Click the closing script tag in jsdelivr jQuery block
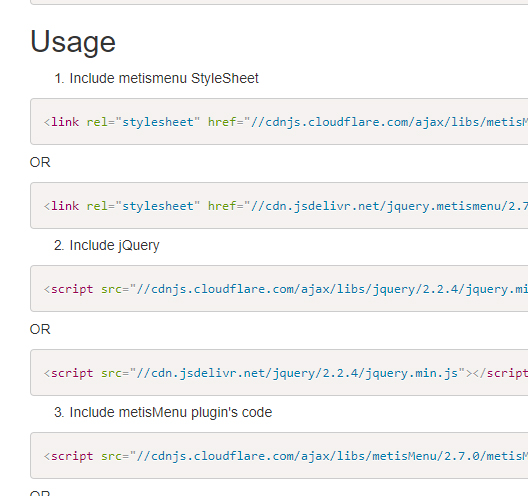Image resolution: width=528 pixels, height=496 pixels. pyautogui.click(x=500, y=373)
